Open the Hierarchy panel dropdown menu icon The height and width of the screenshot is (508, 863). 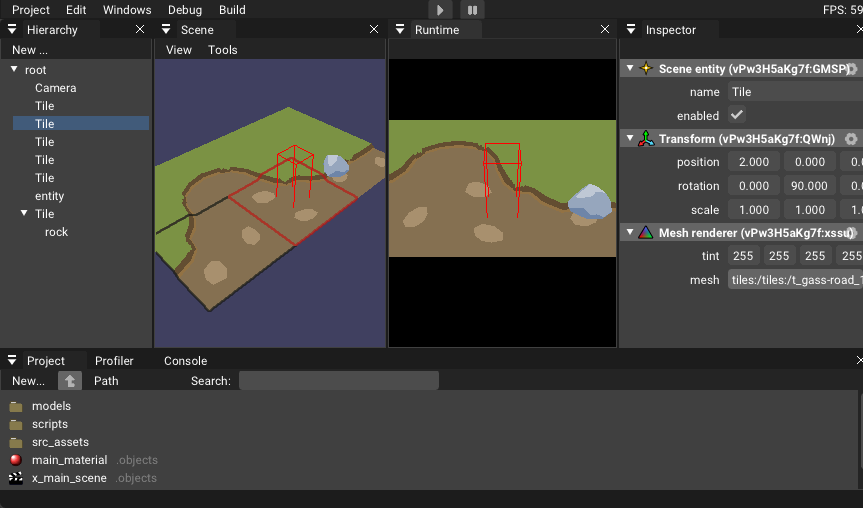click(x=12, y=29)
